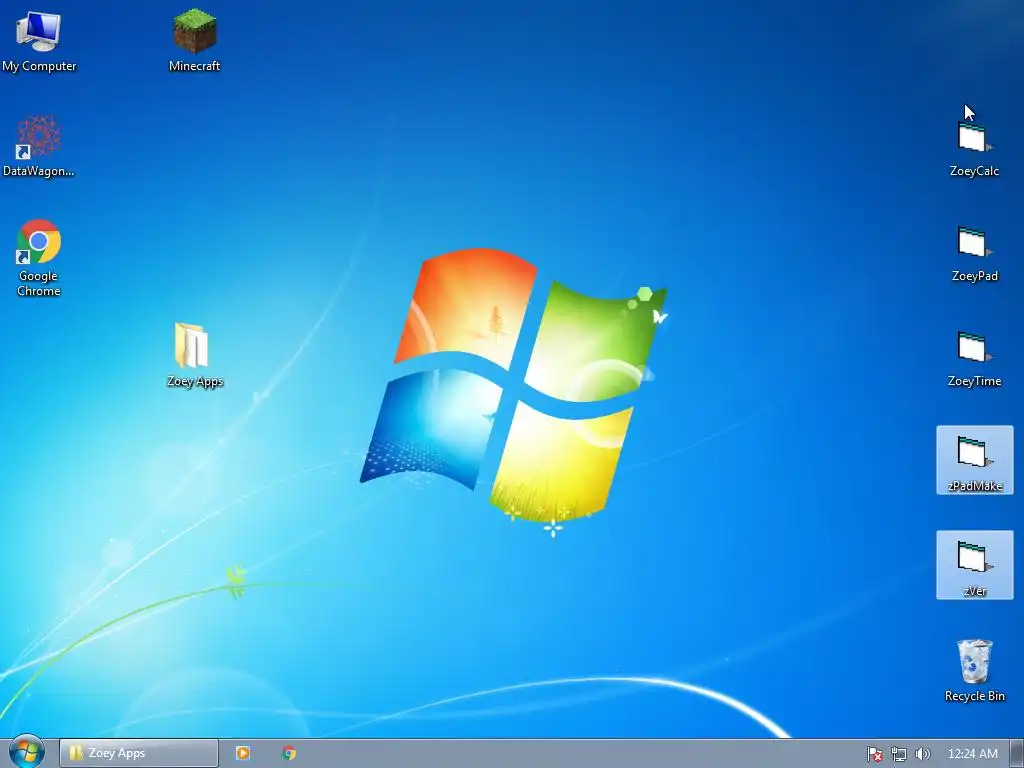Open Action Center flag tray icon
This screenshot has height=768, width=1024.
tap(875, 754)
